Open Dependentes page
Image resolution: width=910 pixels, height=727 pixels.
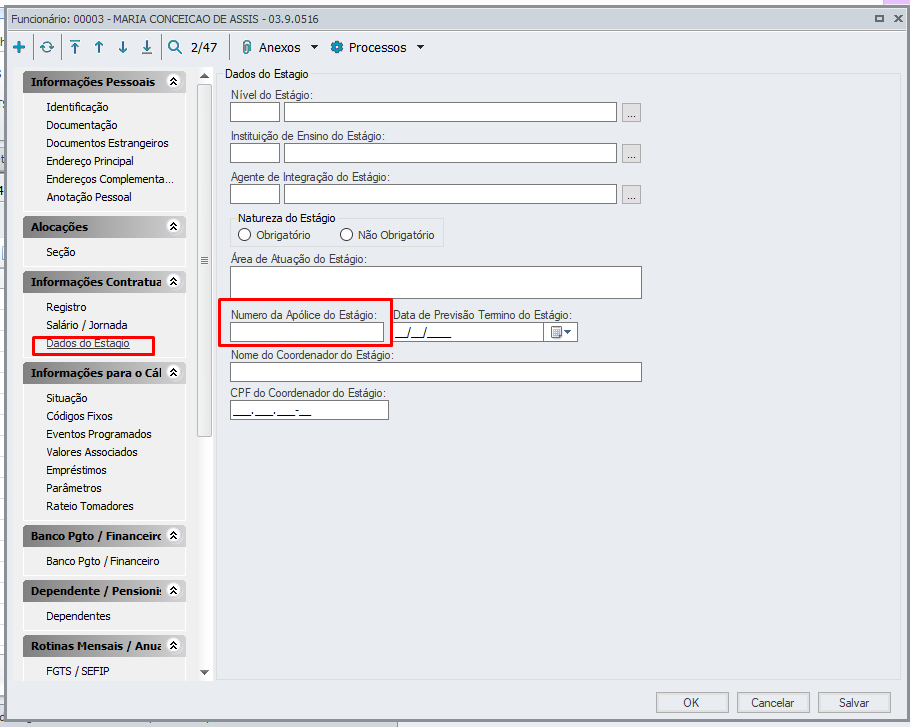point(78,616)
